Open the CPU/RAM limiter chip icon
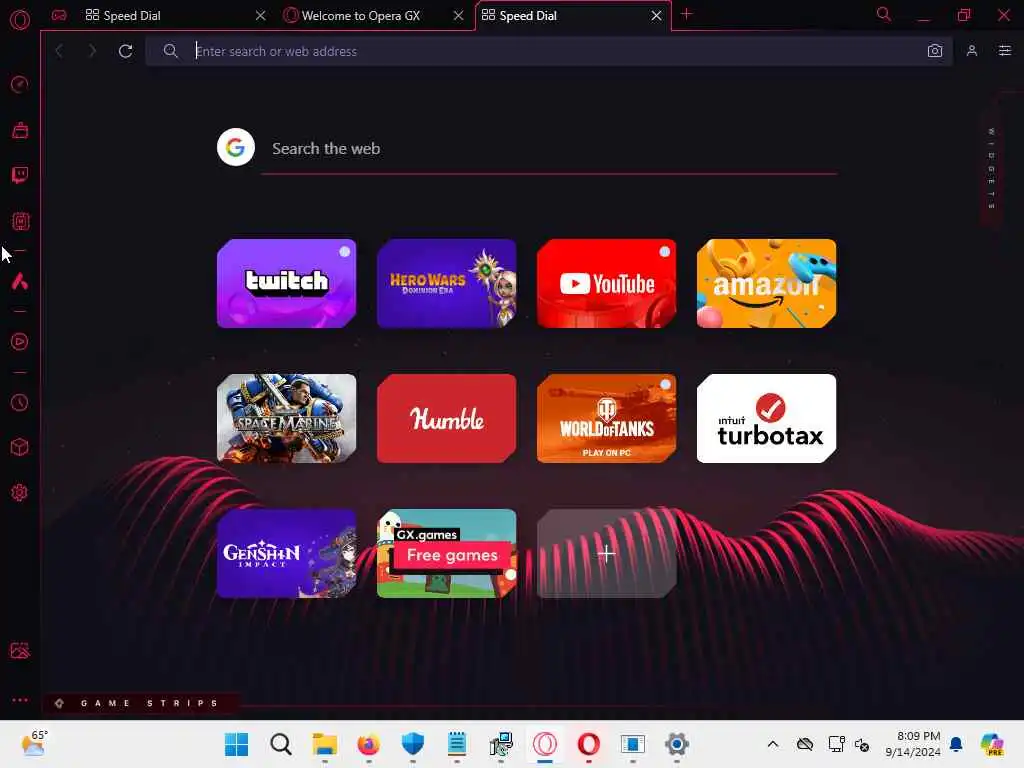This screenshot has height=768, width=1024. 20,221
